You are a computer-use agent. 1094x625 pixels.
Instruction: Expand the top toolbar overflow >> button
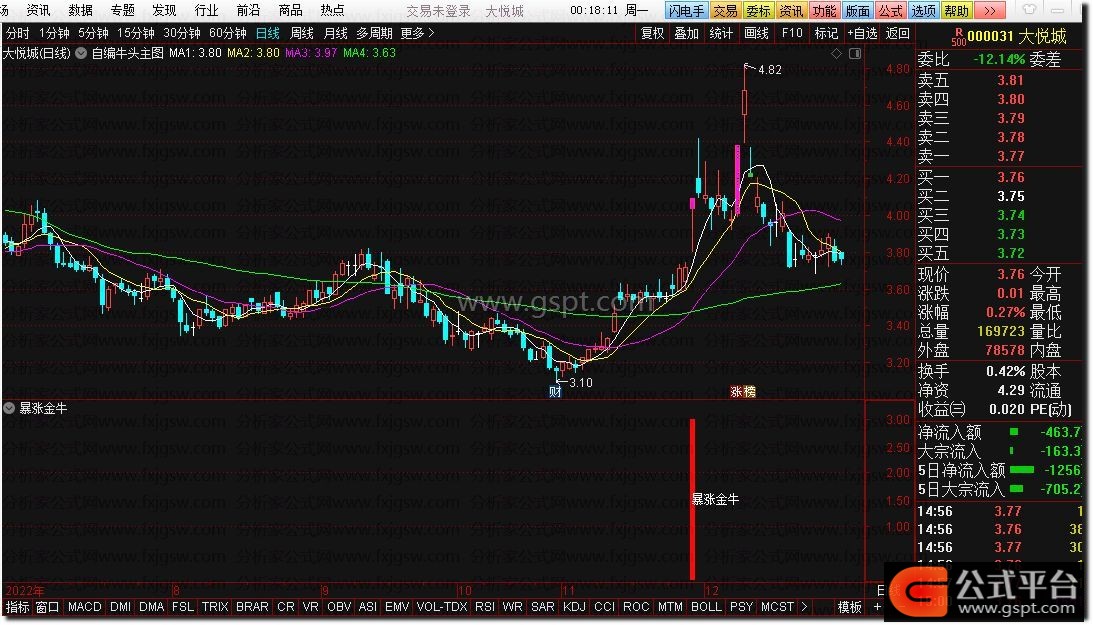[989, 10]
